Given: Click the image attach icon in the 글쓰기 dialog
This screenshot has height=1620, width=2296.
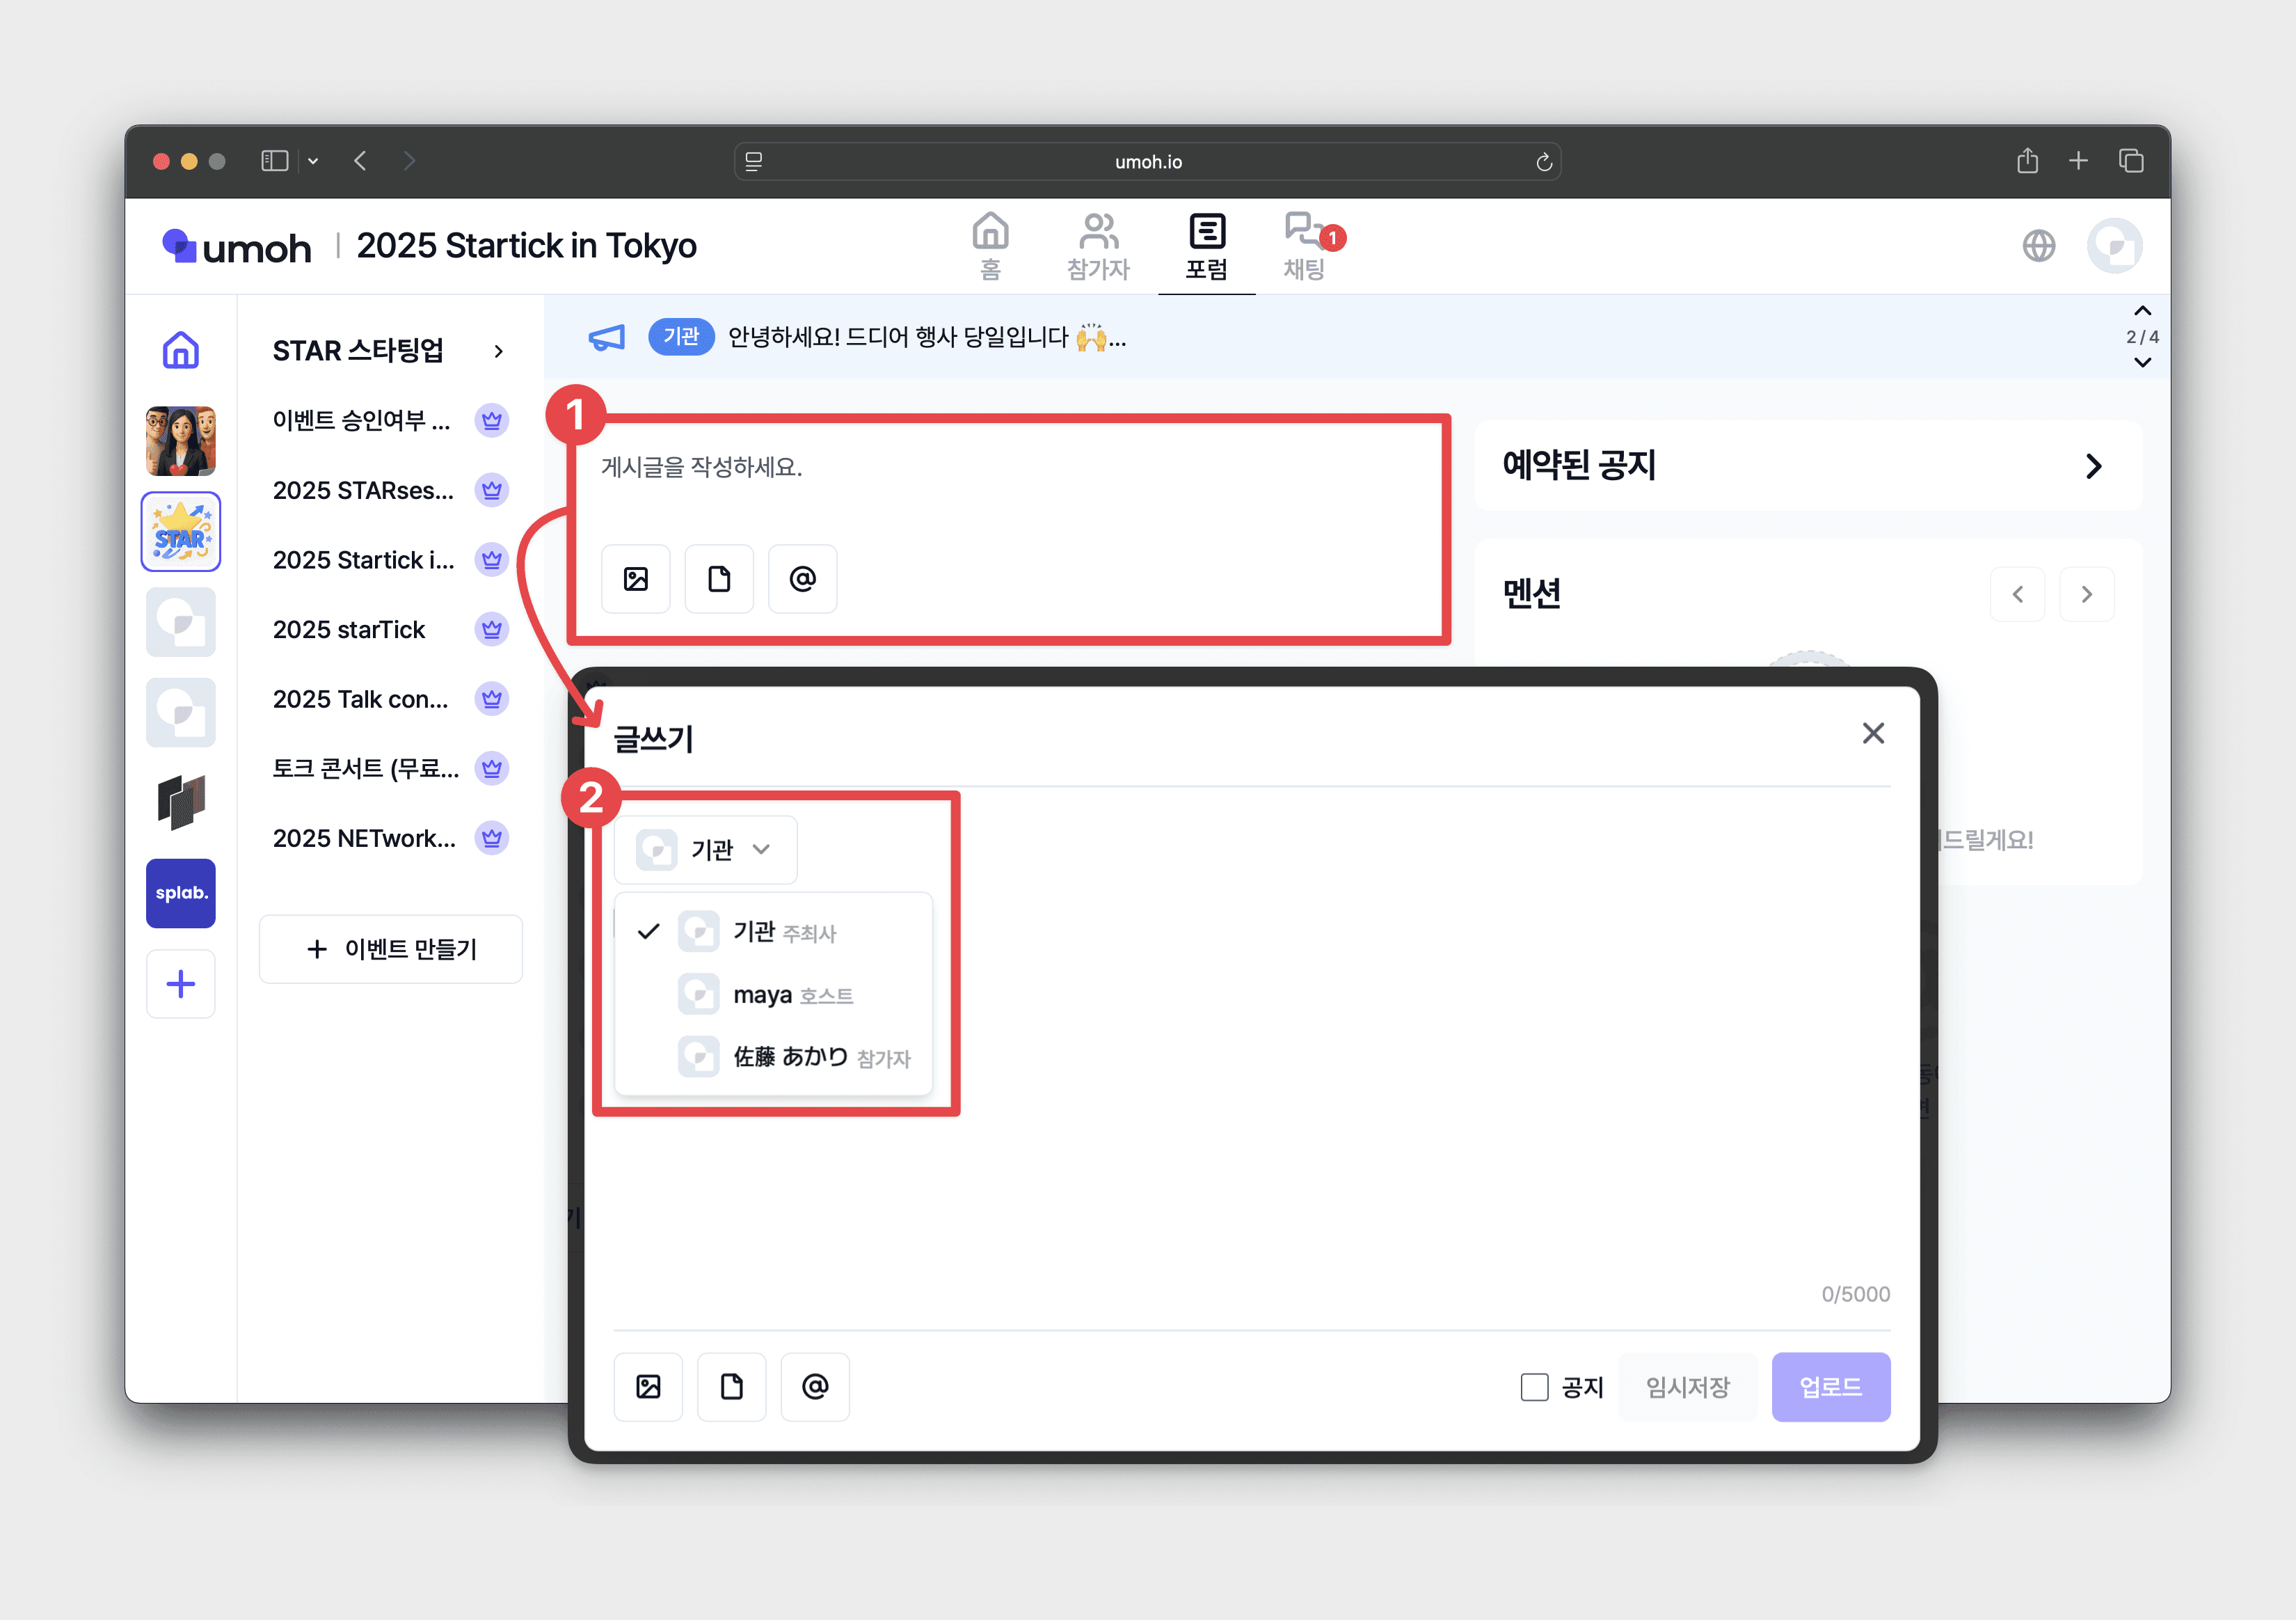Looking at the screenshot, I should [648, 1386].
